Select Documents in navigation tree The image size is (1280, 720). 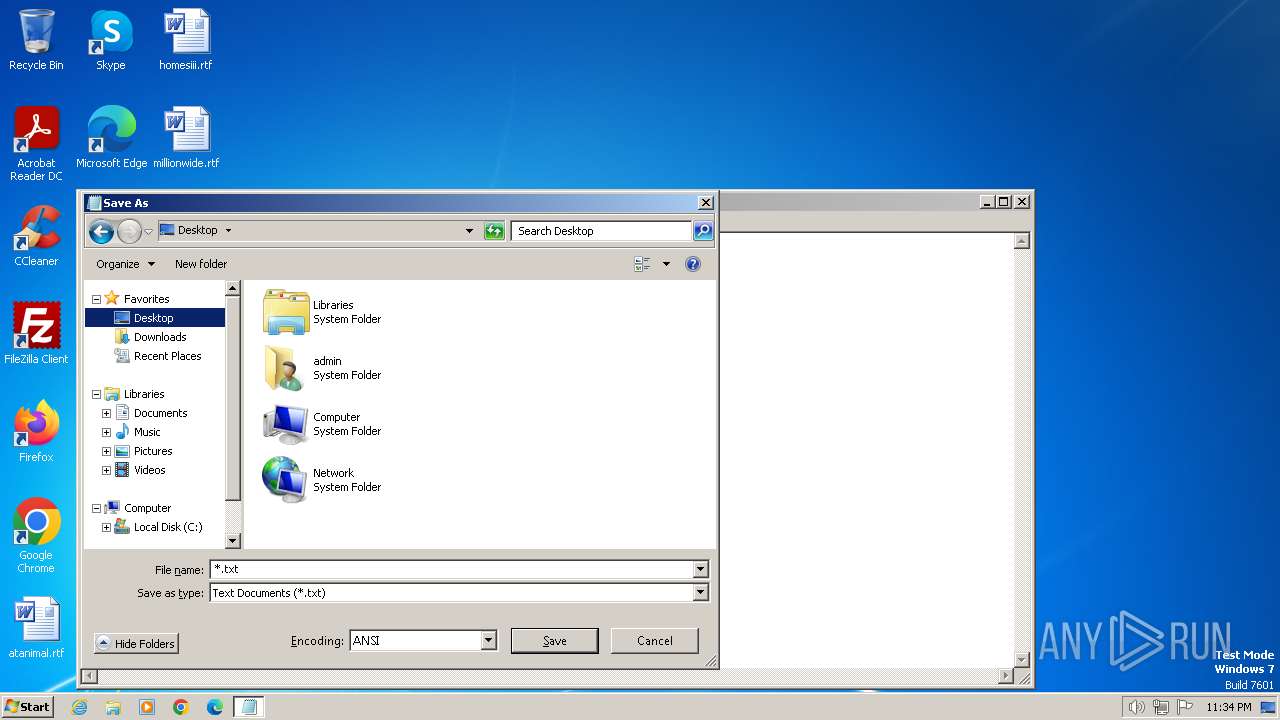160,413
